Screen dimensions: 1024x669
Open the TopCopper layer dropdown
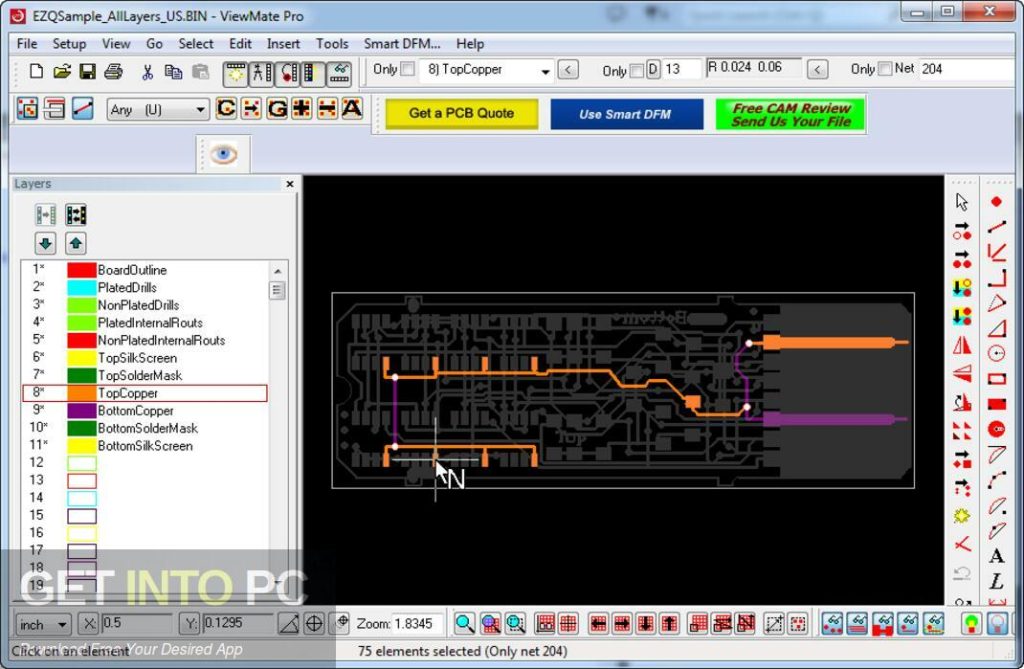pos(545,71)
